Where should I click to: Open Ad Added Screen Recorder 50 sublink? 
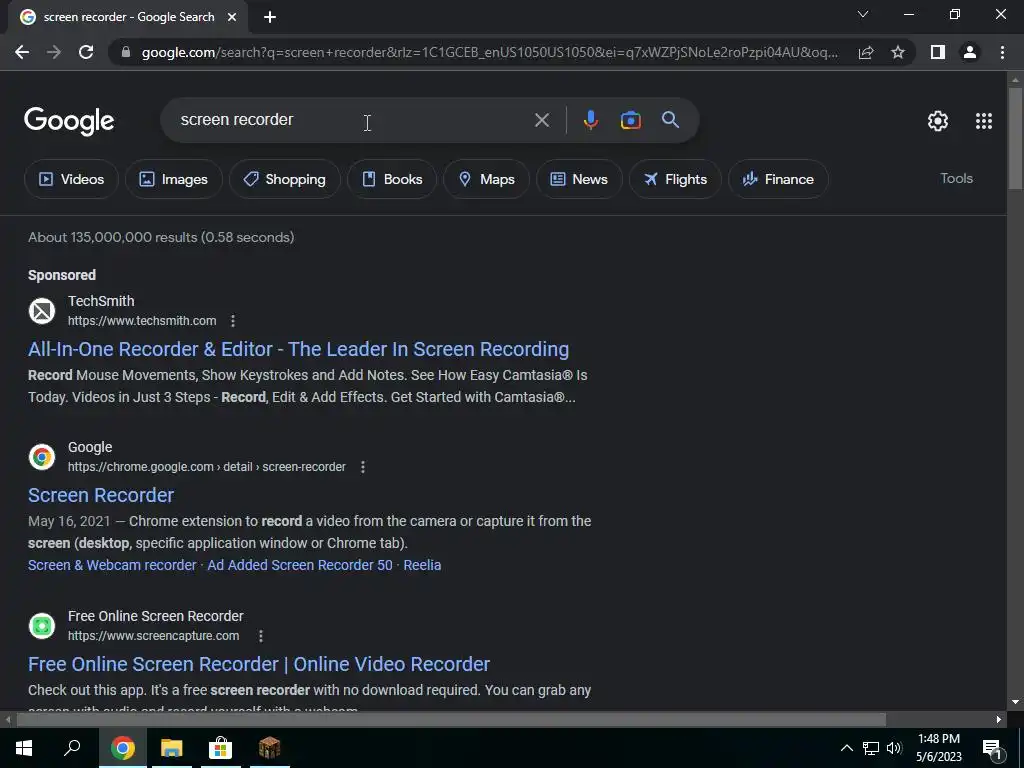(x=300, y=565)
